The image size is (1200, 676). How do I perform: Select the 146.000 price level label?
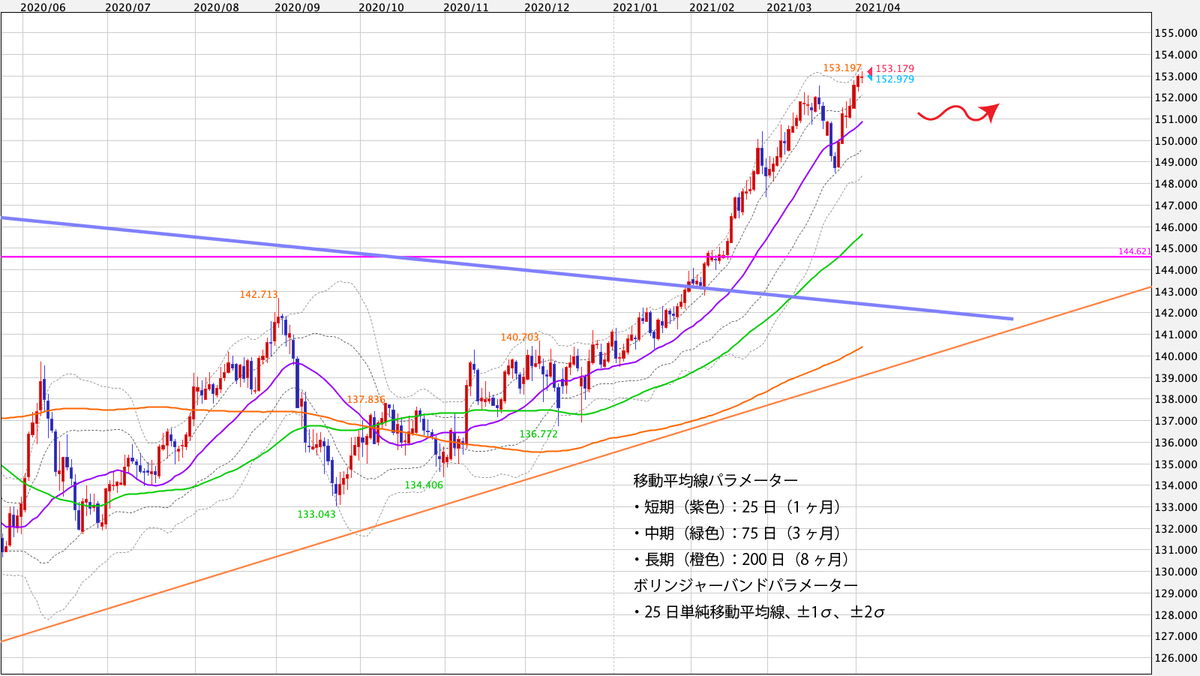point(1177,227)
